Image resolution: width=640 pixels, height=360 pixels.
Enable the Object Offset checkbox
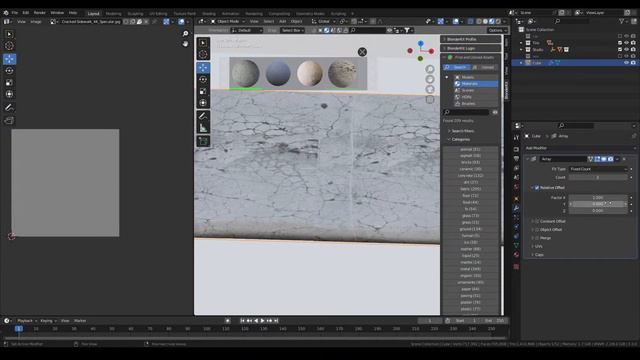537,230
